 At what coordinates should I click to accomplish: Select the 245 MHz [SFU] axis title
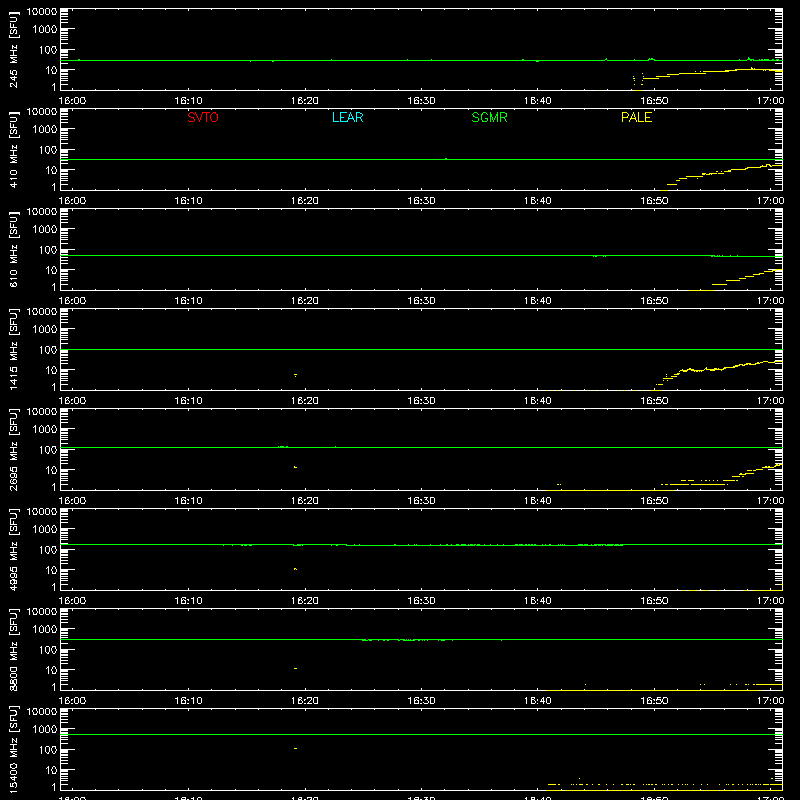coord(14,50)
